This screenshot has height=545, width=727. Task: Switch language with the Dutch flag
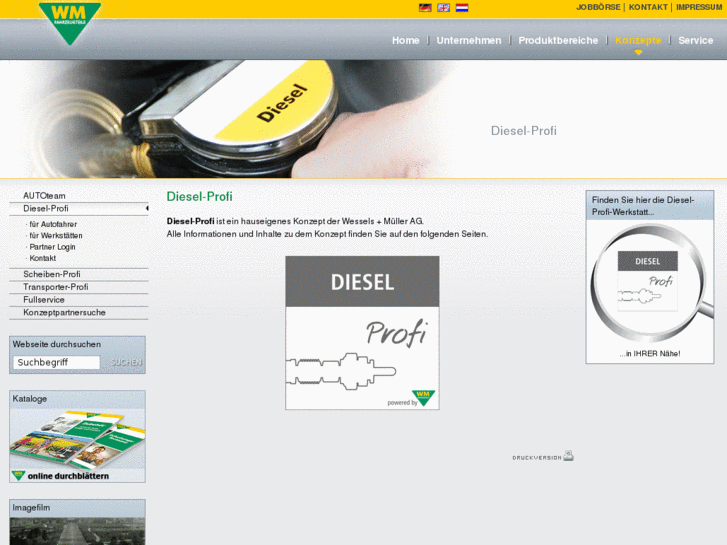[x=462, y=7]
